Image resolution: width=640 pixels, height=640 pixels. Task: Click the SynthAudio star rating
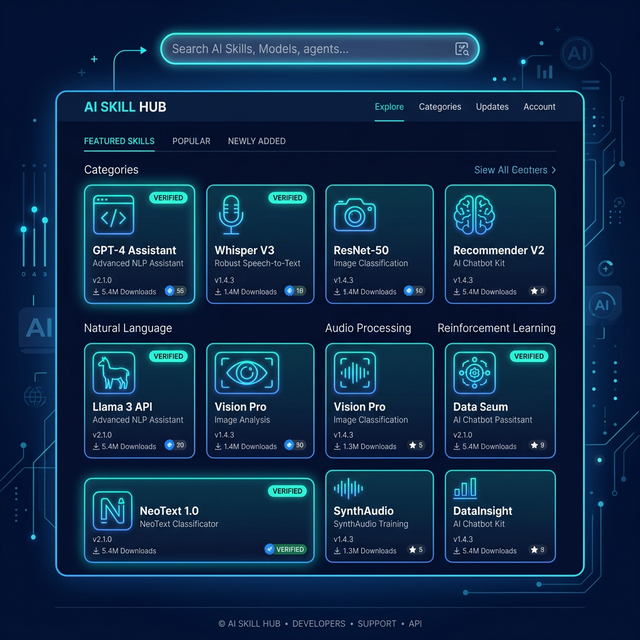tap(416, 550)
